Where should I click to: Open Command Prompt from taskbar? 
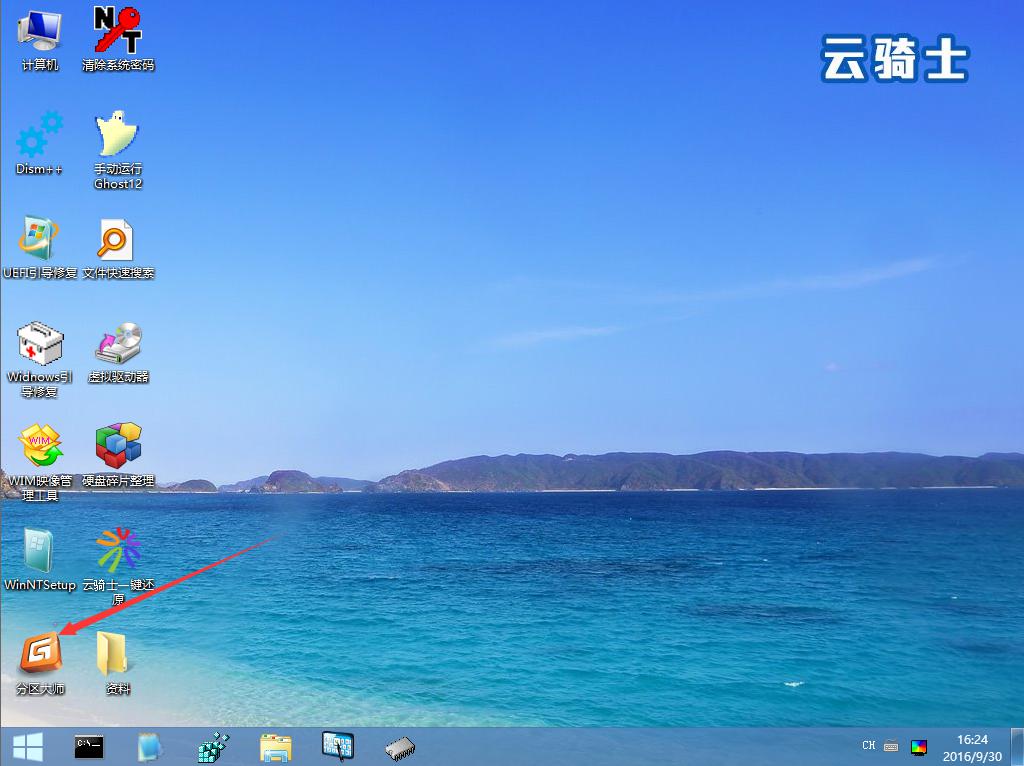90,748
